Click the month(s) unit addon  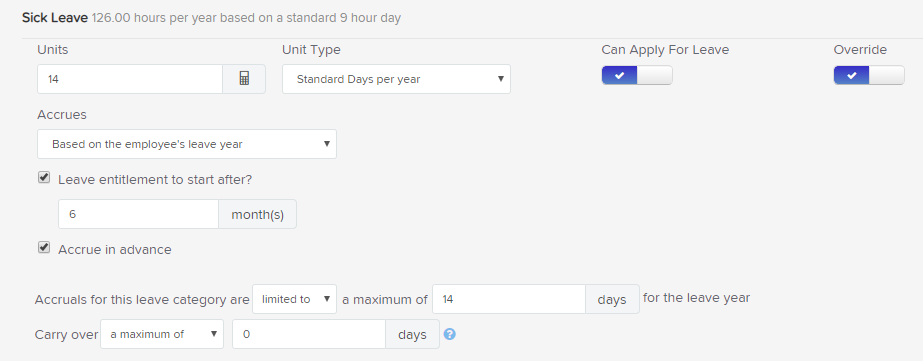pos(257,214)
